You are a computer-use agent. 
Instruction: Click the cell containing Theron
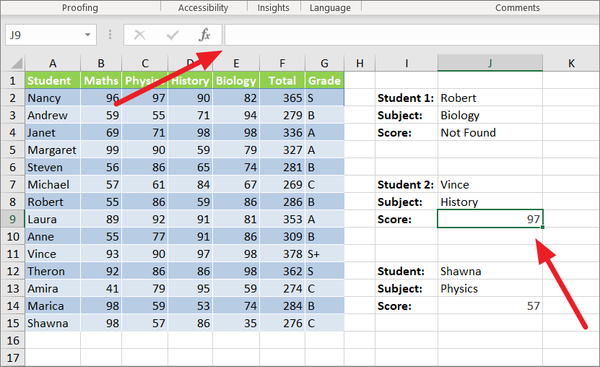click(x=53, y=271)
